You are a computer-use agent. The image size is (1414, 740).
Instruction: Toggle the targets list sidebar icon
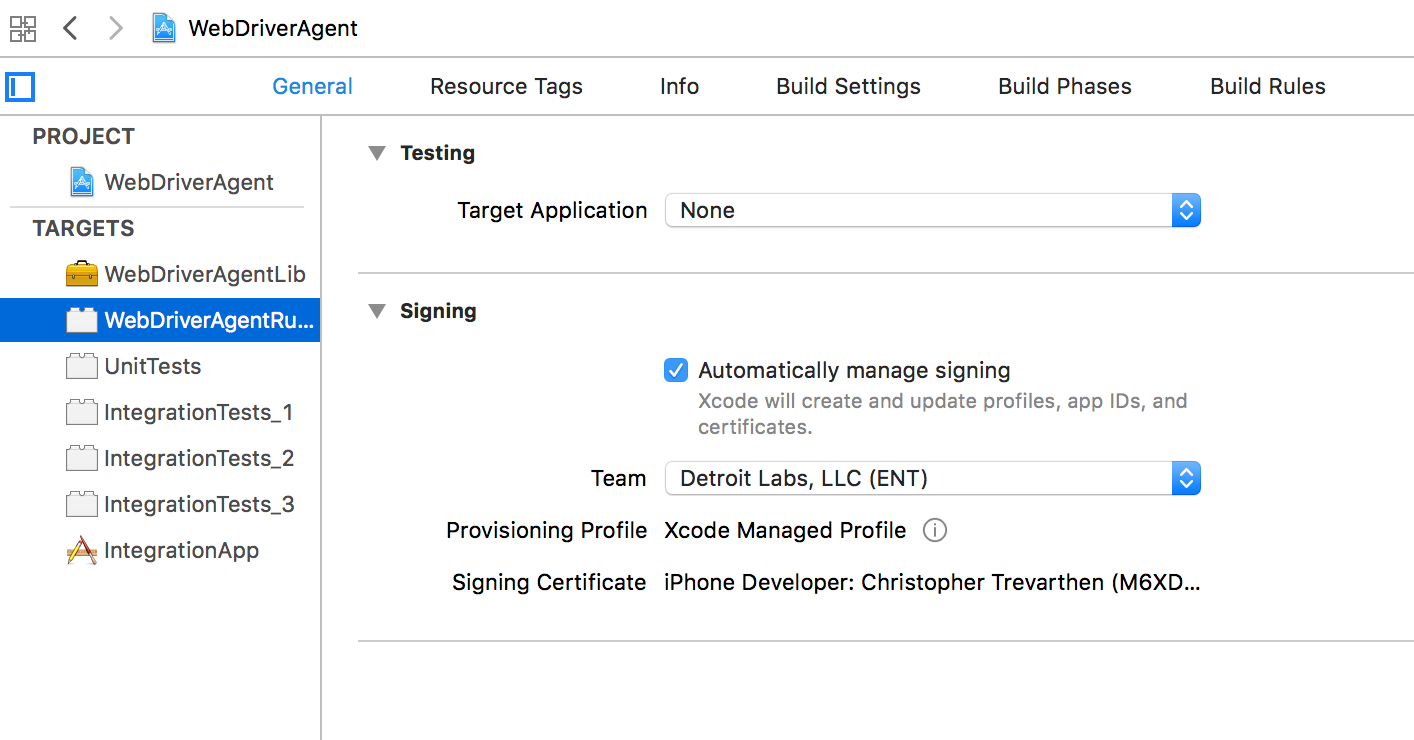20,87
